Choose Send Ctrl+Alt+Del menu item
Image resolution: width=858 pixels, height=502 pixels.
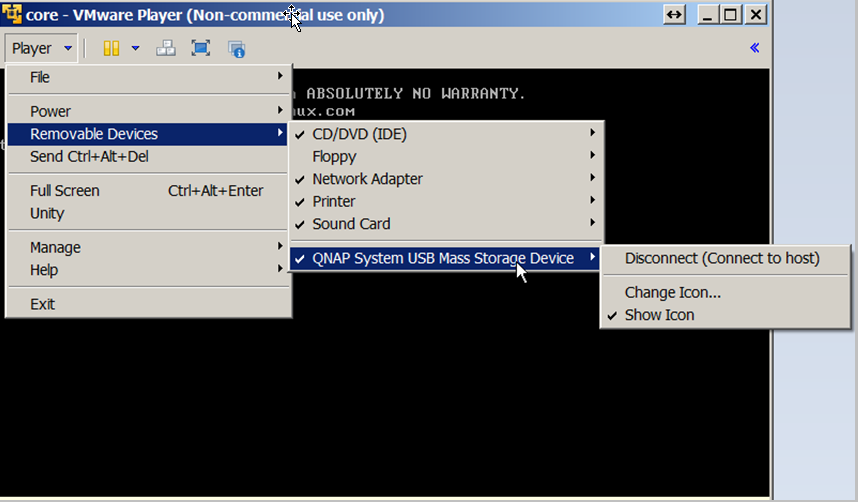point(148,157)
